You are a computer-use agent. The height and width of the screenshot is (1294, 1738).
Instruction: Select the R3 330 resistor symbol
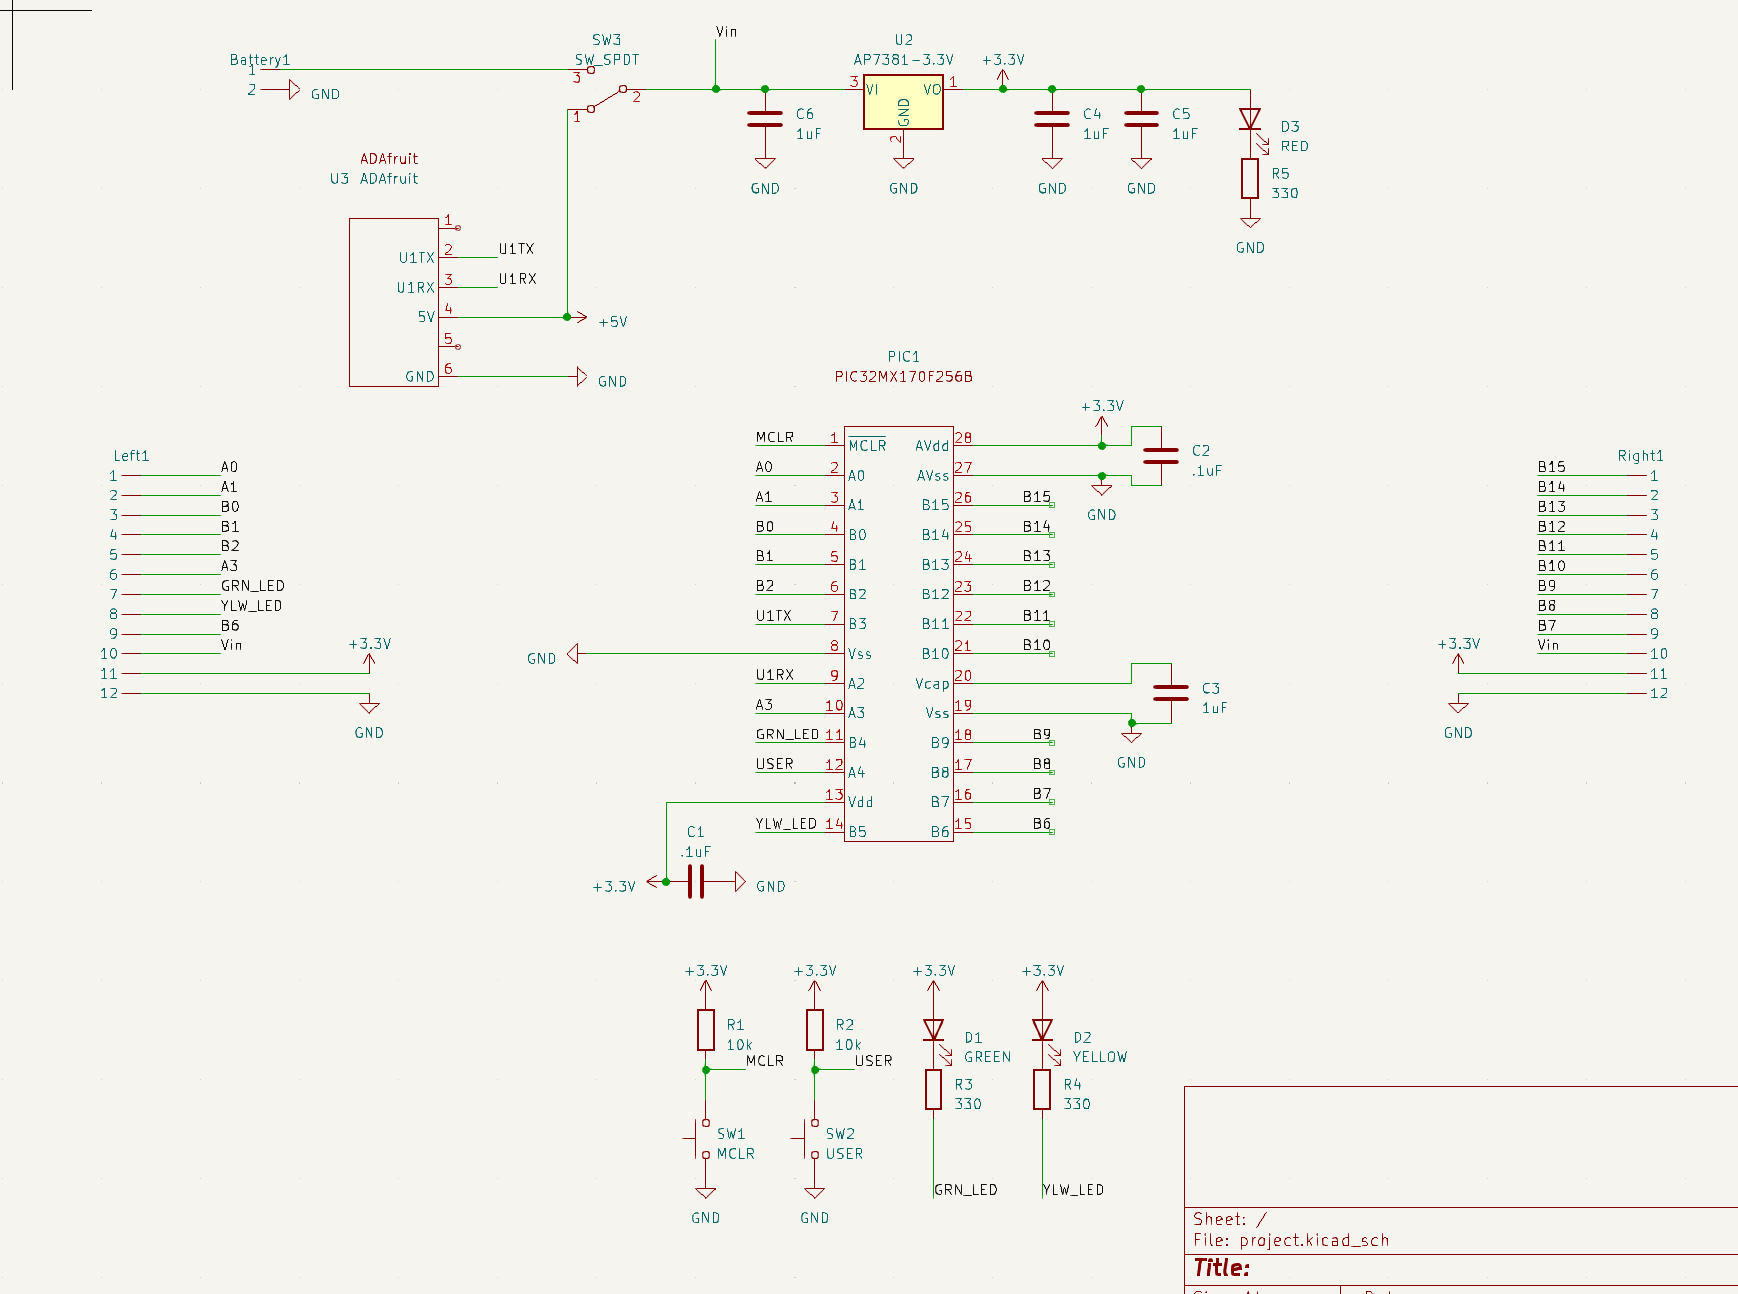click(934, 1090)
